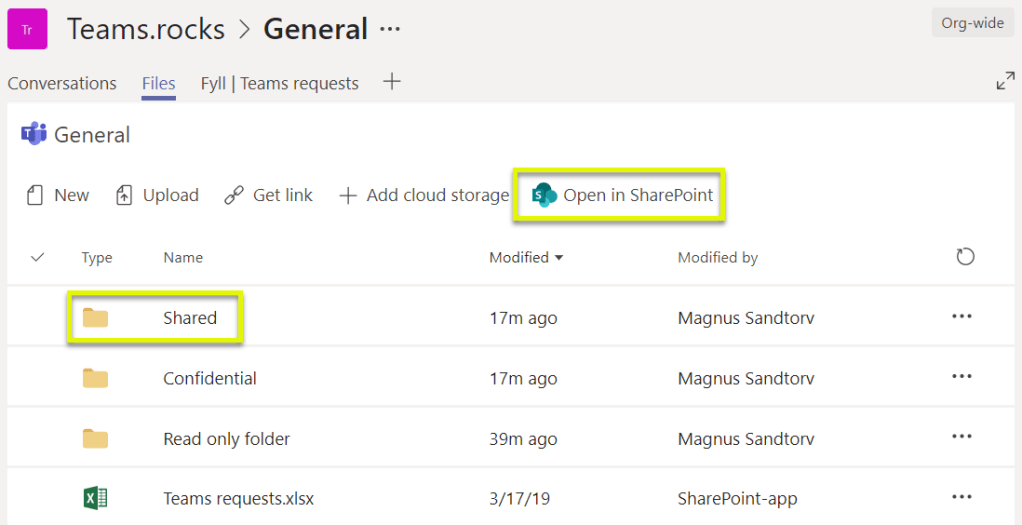The height and width of the screenshot is (525, 1022).
Task: Open the Shared folder icon
Action: [x=95, y=318]
